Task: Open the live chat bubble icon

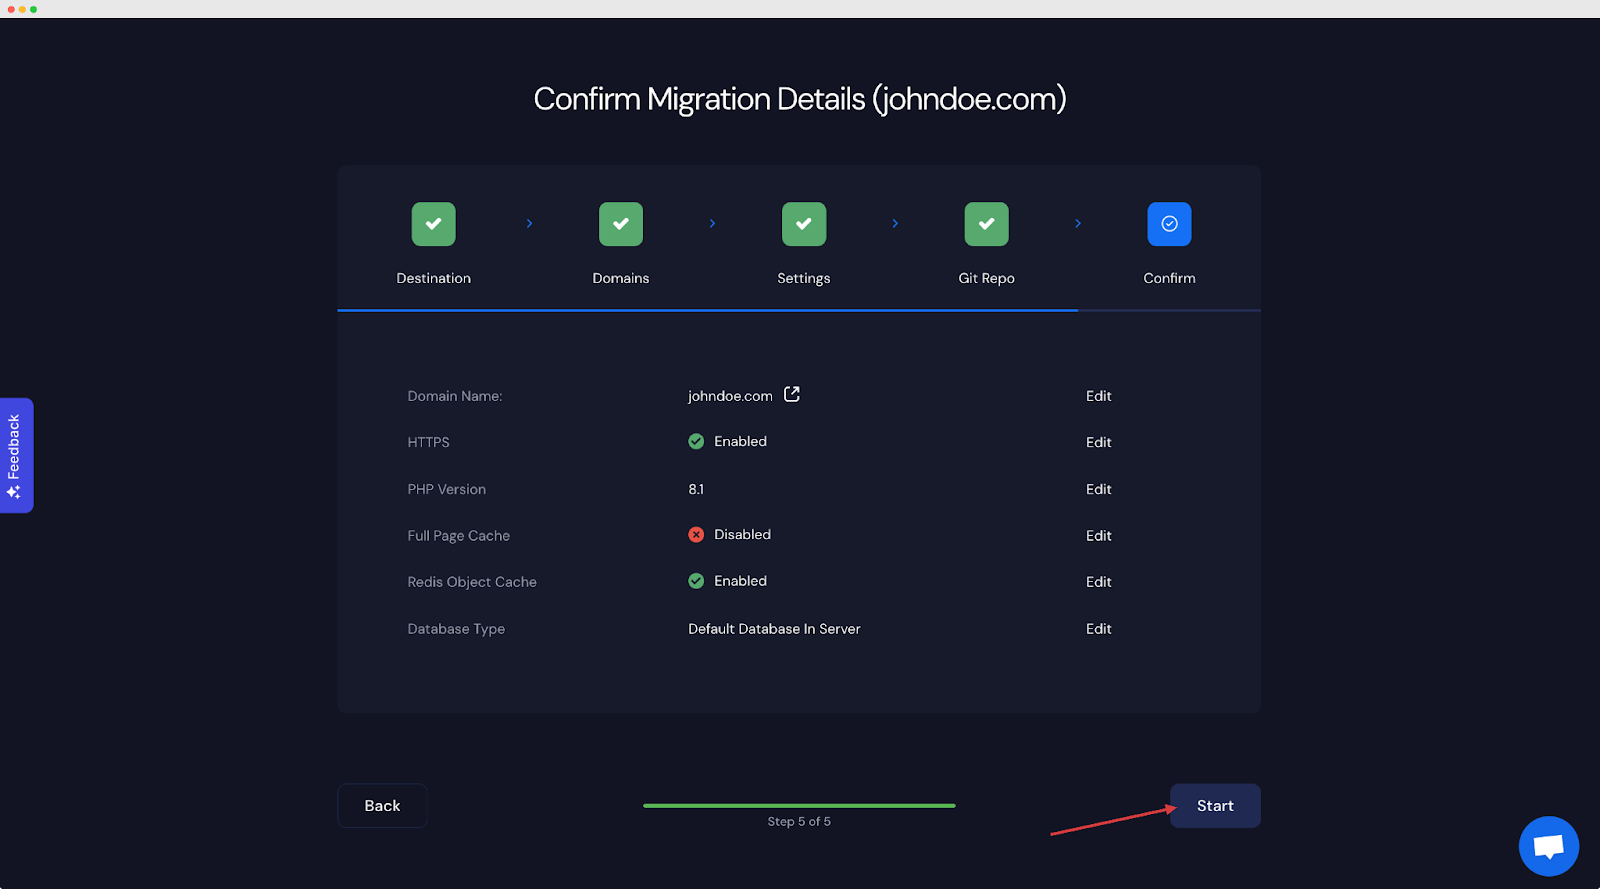Action: [1548, 846]
